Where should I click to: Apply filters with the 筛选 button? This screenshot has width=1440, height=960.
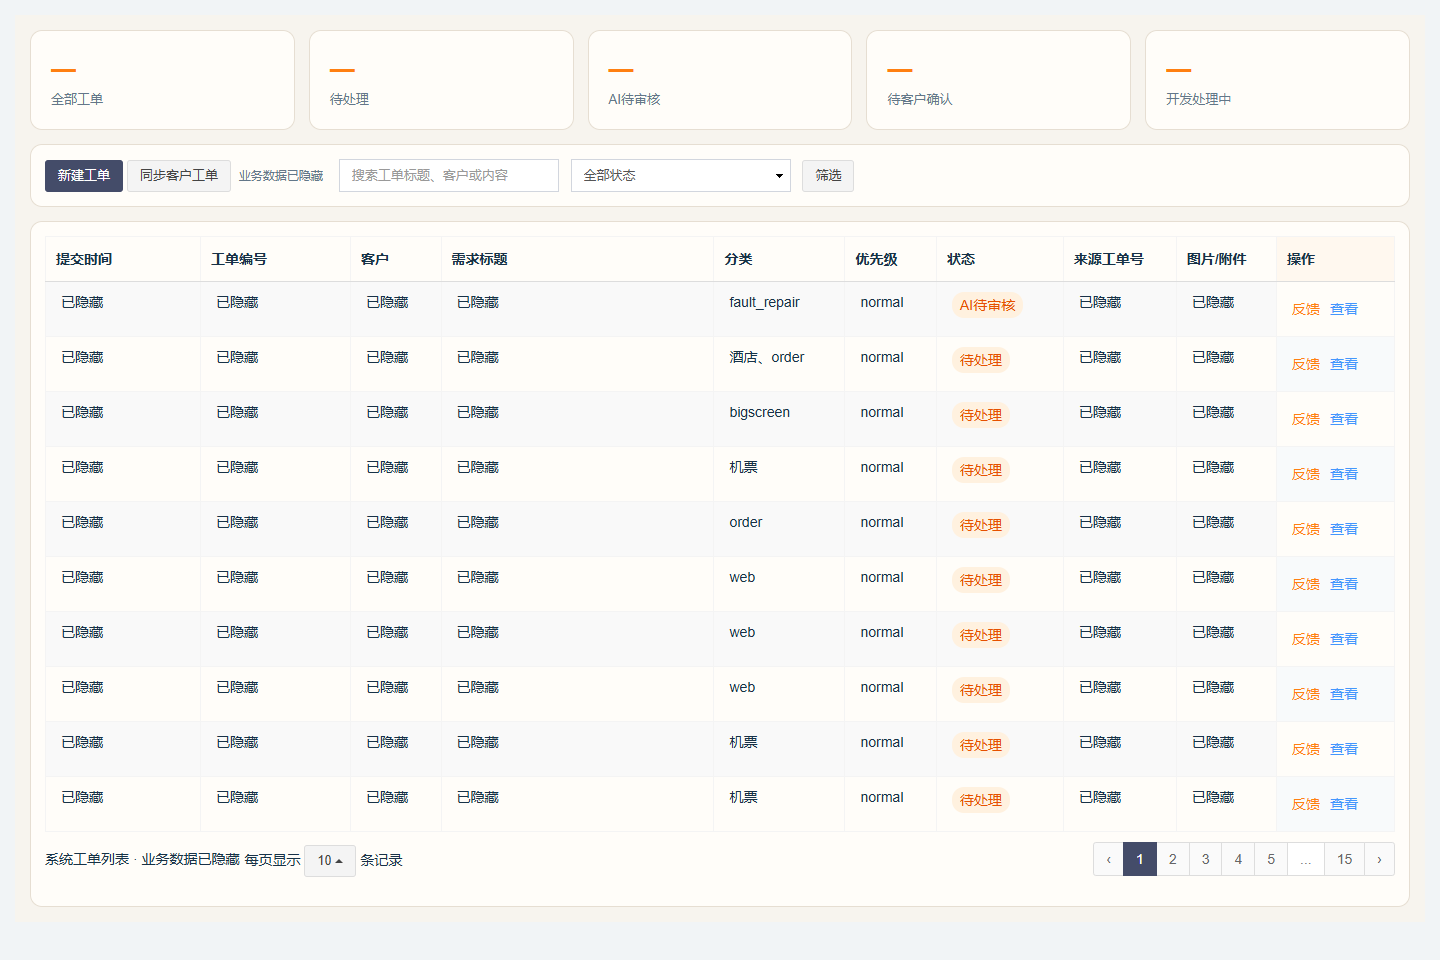(x=828, y=175)
